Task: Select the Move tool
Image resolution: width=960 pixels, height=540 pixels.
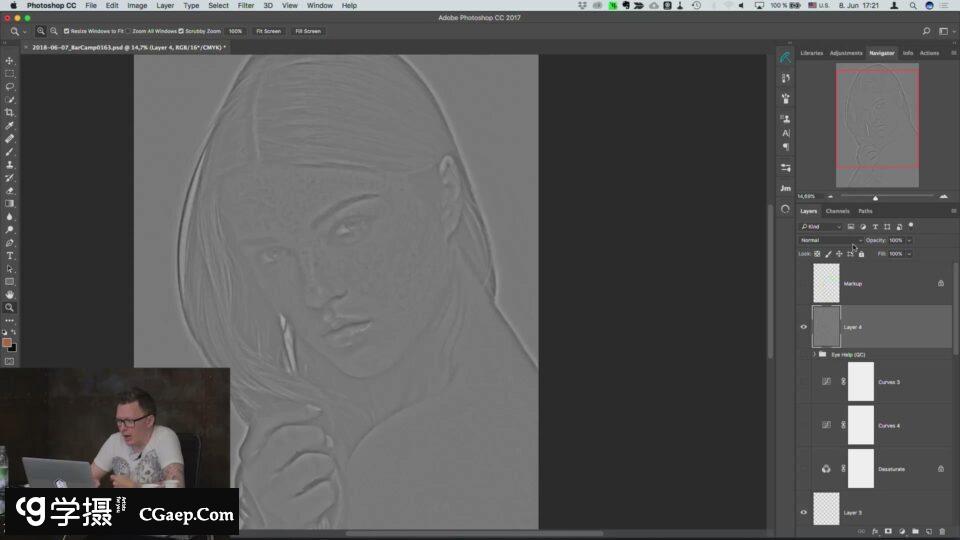Action: click(x=10, y=61)
